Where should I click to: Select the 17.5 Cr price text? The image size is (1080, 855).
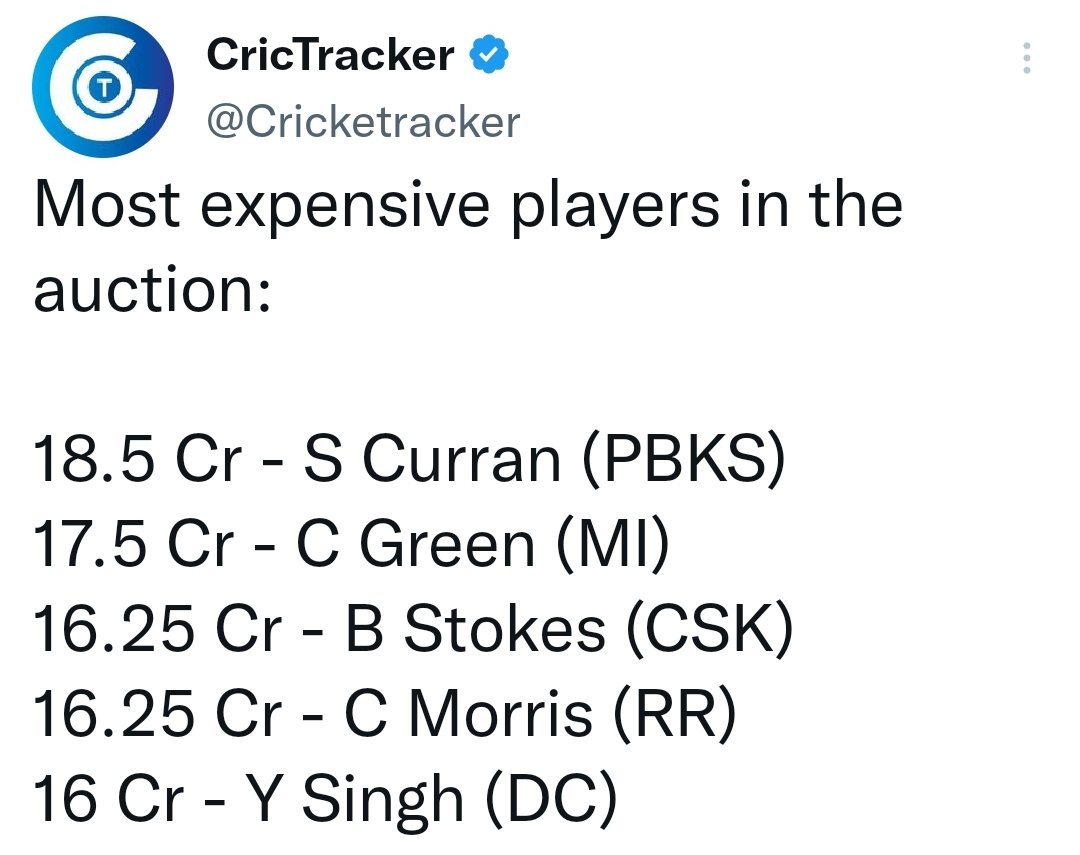click(134, 544)
